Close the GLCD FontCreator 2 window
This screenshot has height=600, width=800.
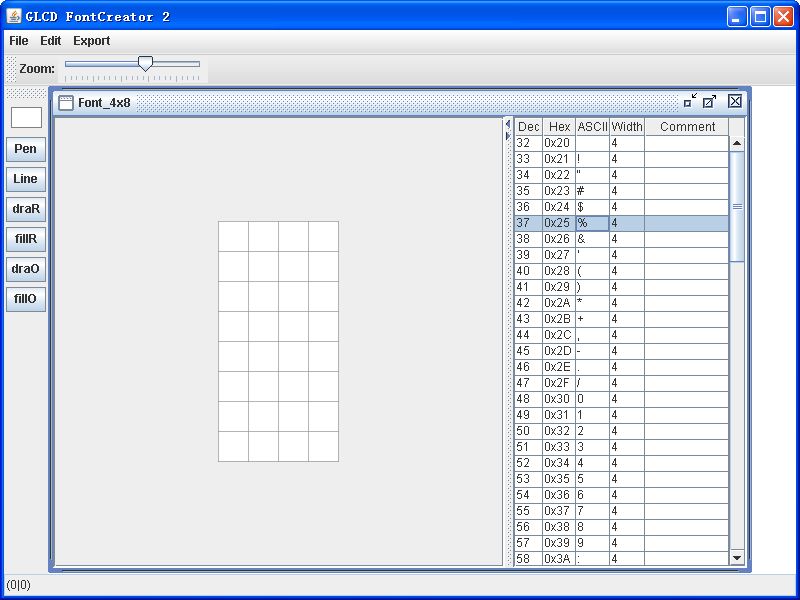[783, 17]
